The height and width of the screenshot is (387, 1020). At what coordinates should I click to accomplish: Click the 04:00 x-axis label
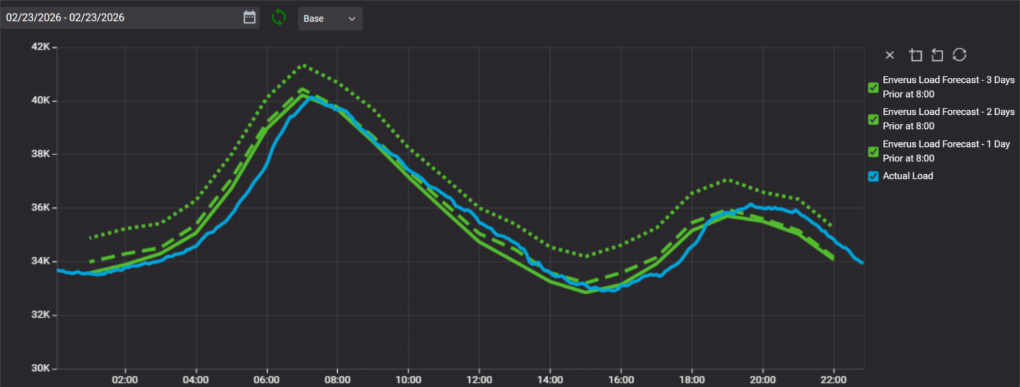point(196,379)
